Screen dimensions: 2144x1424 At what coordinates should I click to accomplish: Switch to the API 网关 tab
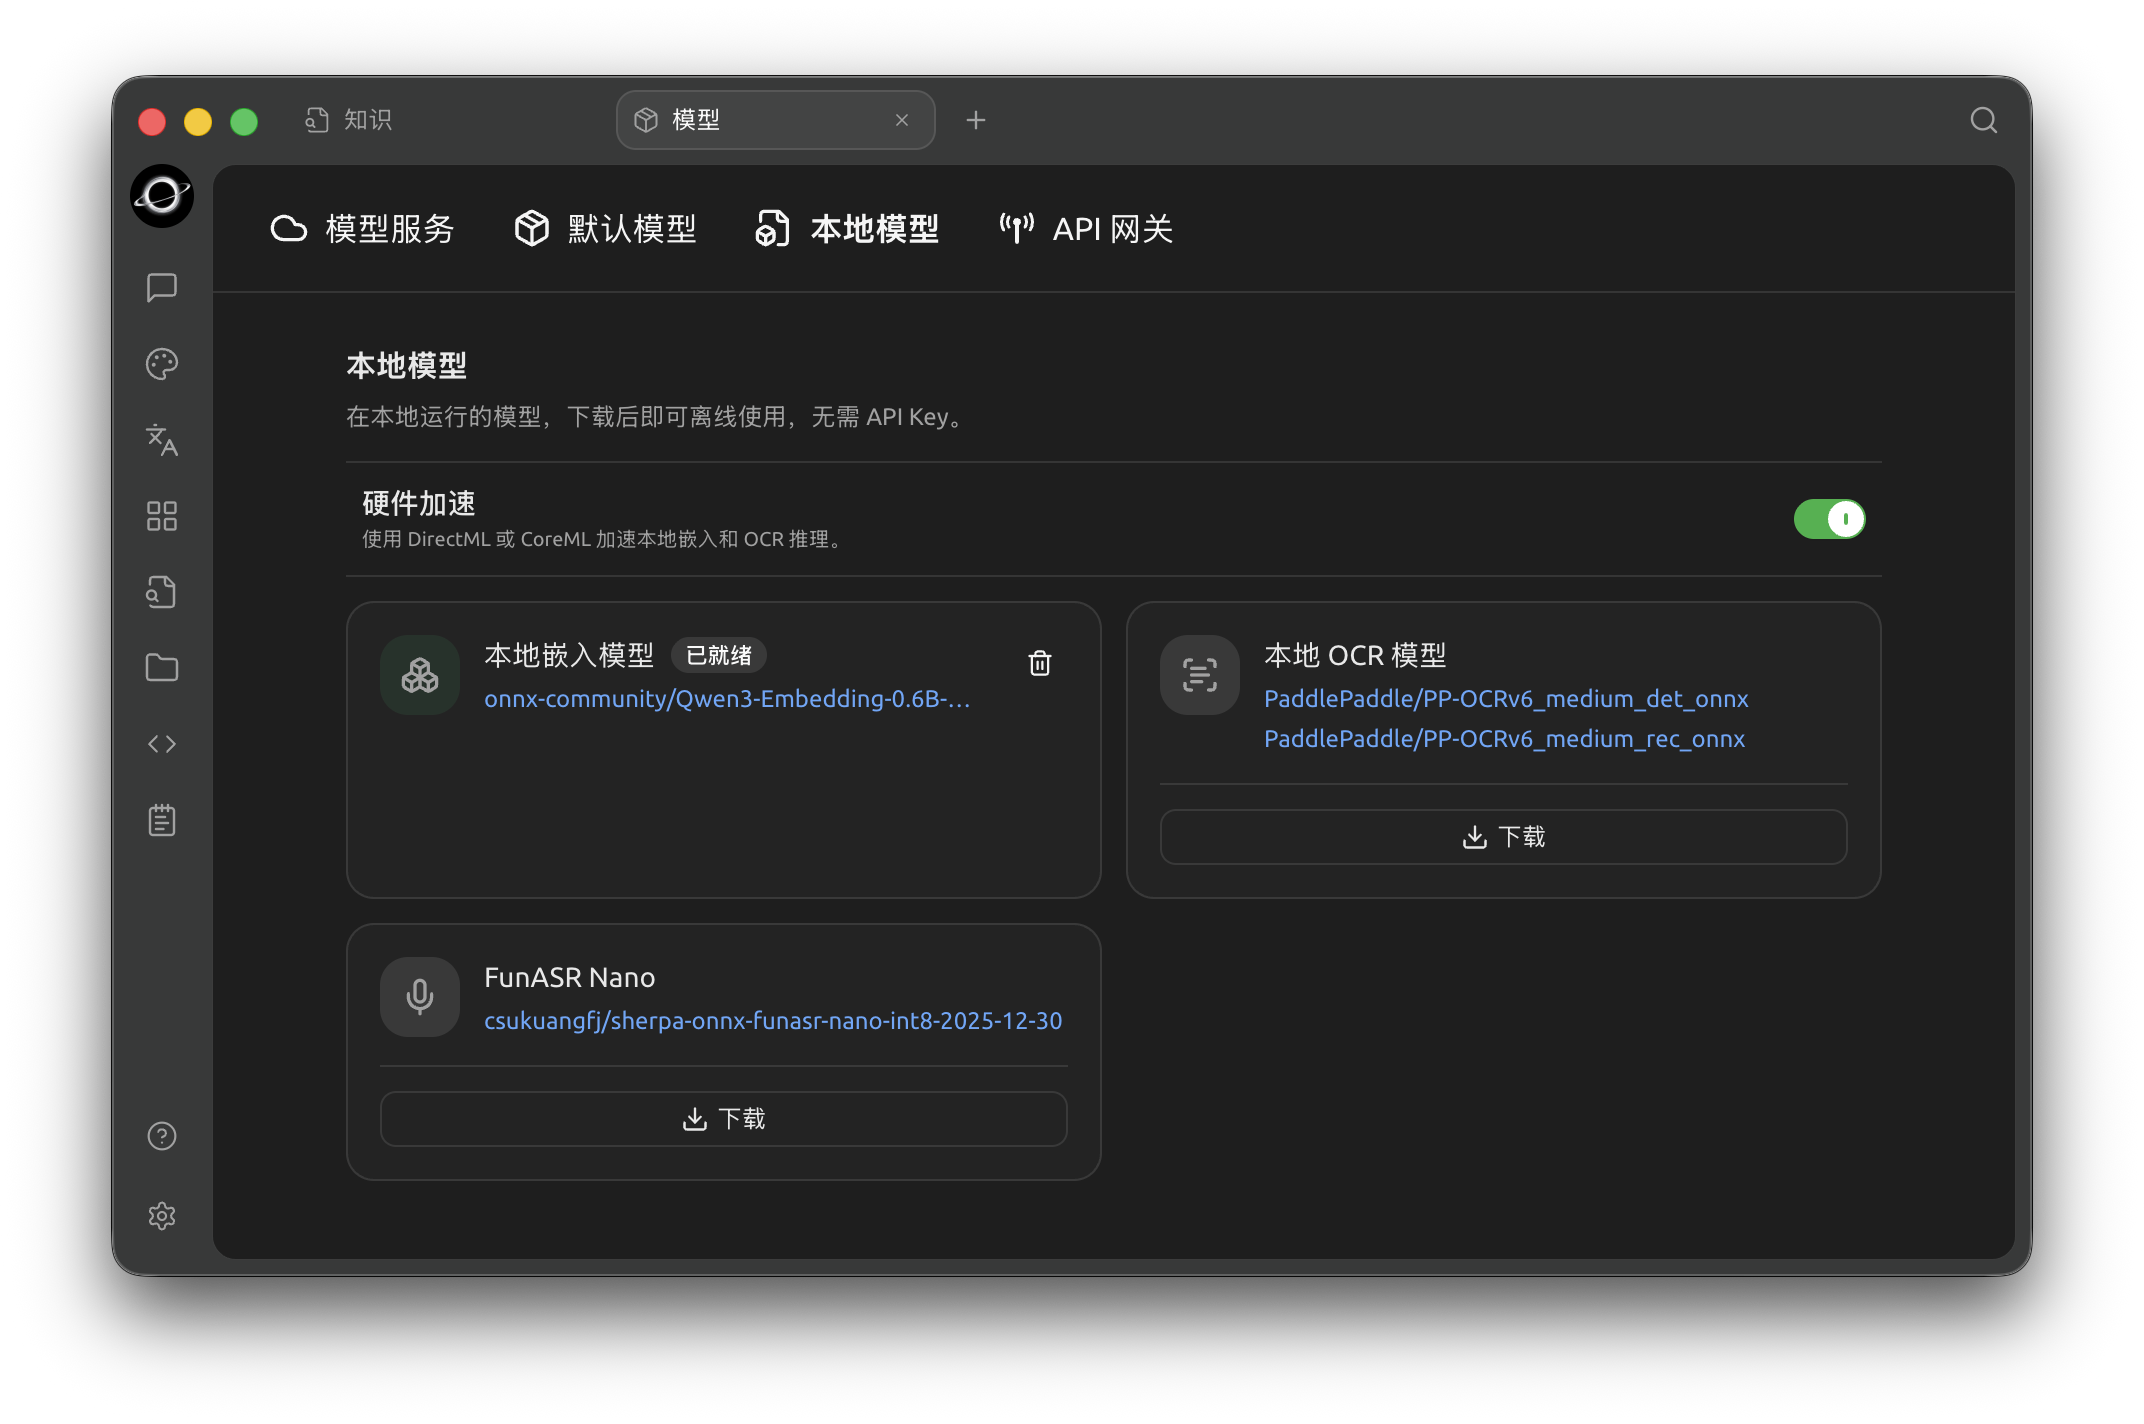(1085, 229)
